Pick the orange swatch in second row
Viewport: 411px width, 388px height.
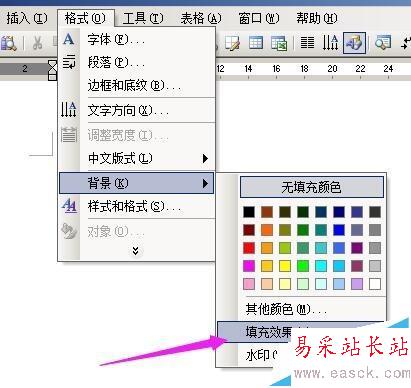[267, 230]
